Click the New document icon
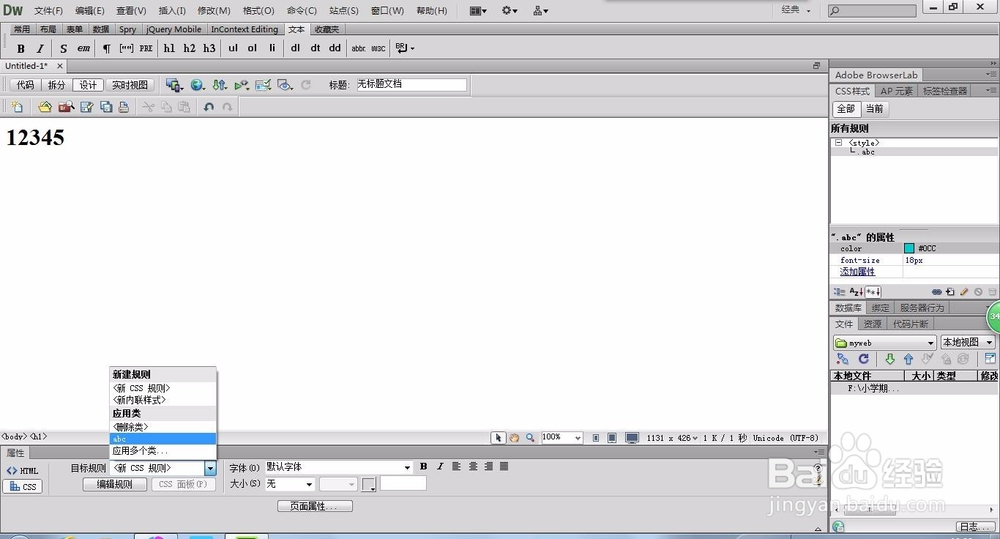1000x539 pixels. [17, 107]
